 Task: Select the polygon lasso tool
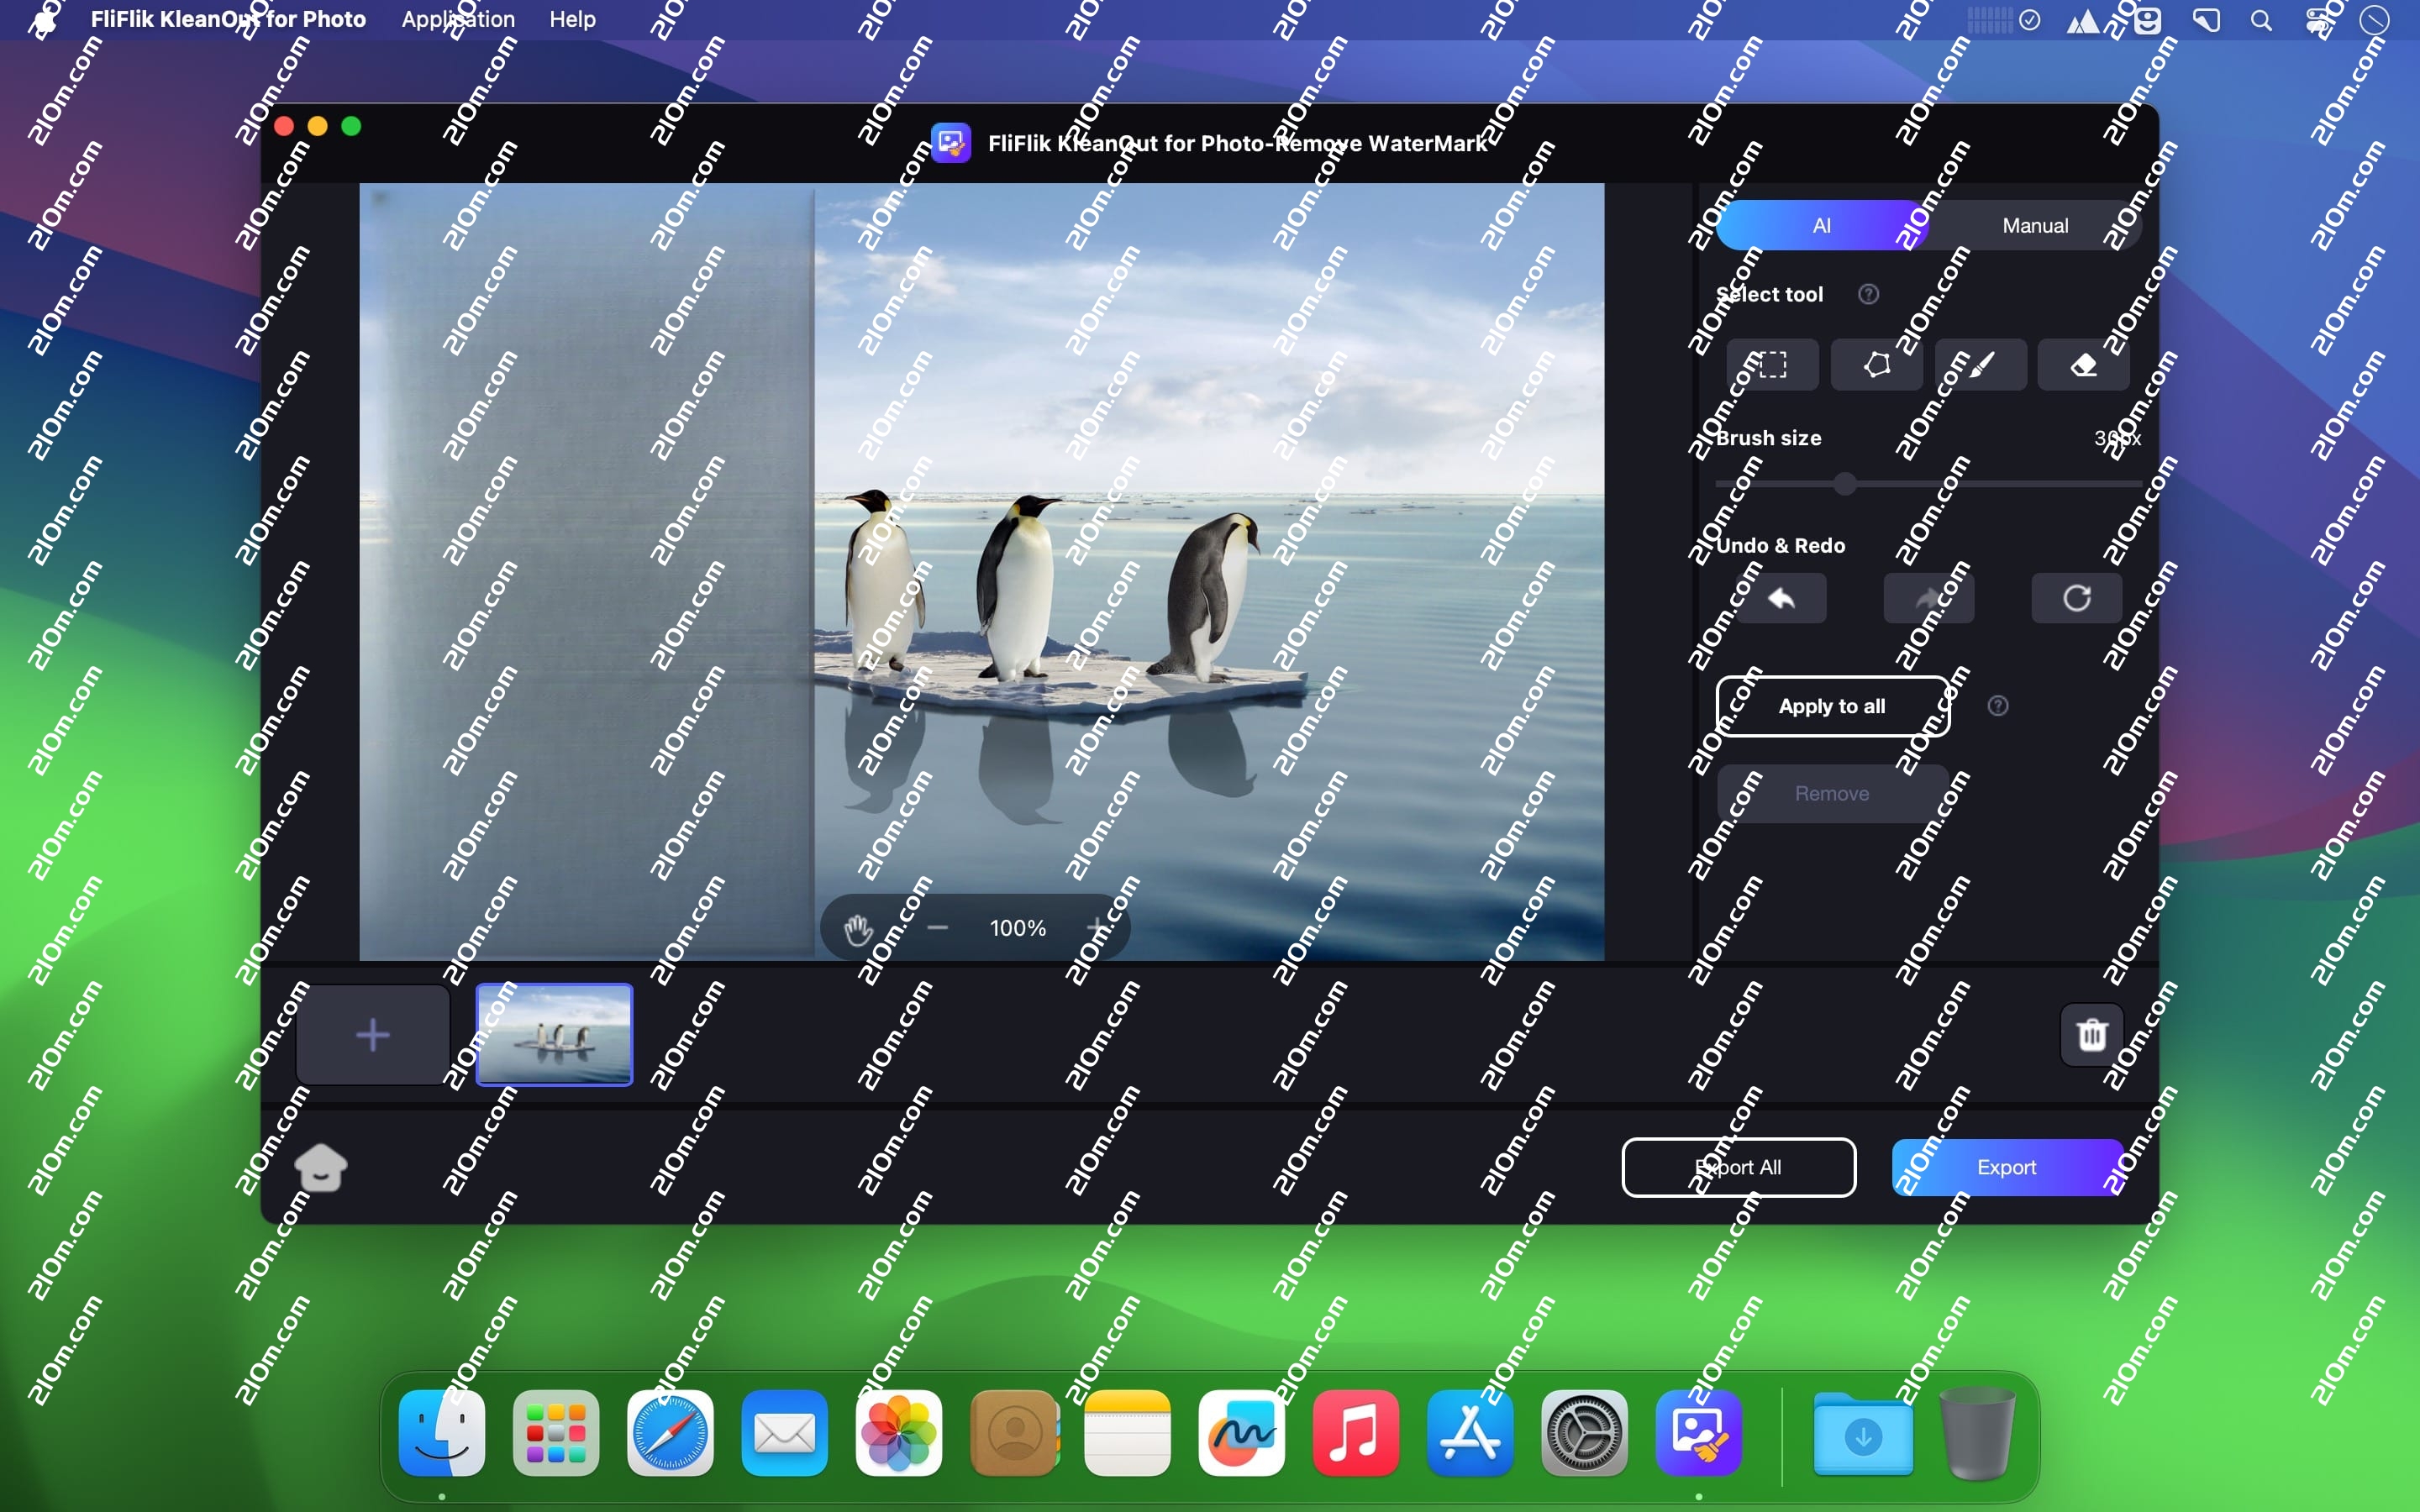point(1876,364)
